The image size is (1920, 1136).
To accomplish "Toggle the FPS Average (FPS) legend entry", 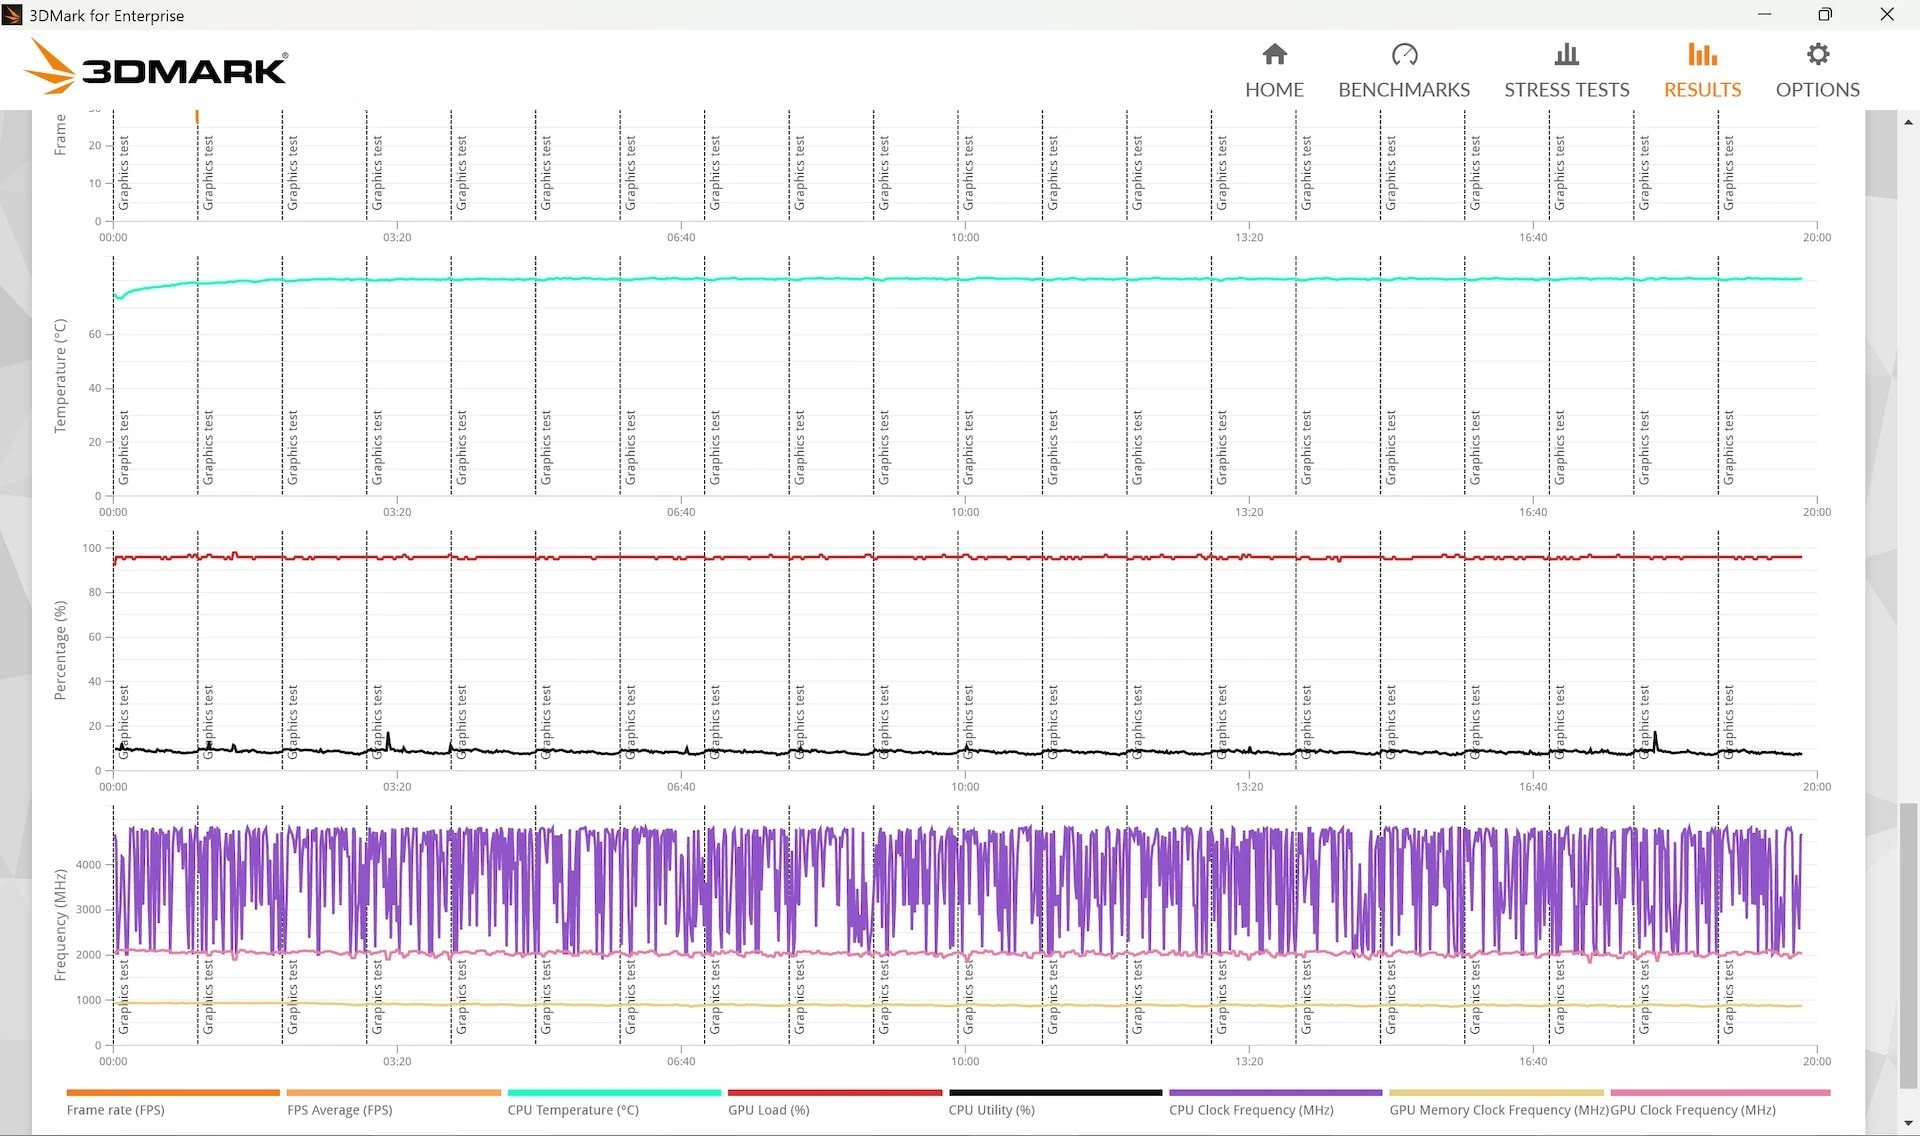I will point(339,1110).
